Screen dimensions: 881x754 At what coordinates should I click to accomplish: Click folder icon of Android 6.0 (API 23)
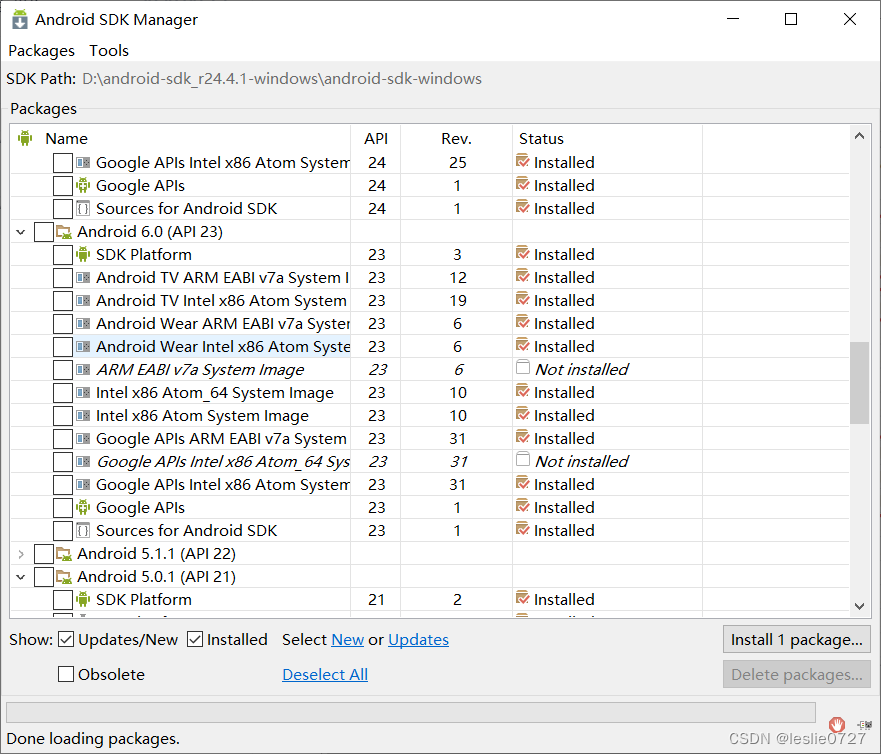point(64,231)
